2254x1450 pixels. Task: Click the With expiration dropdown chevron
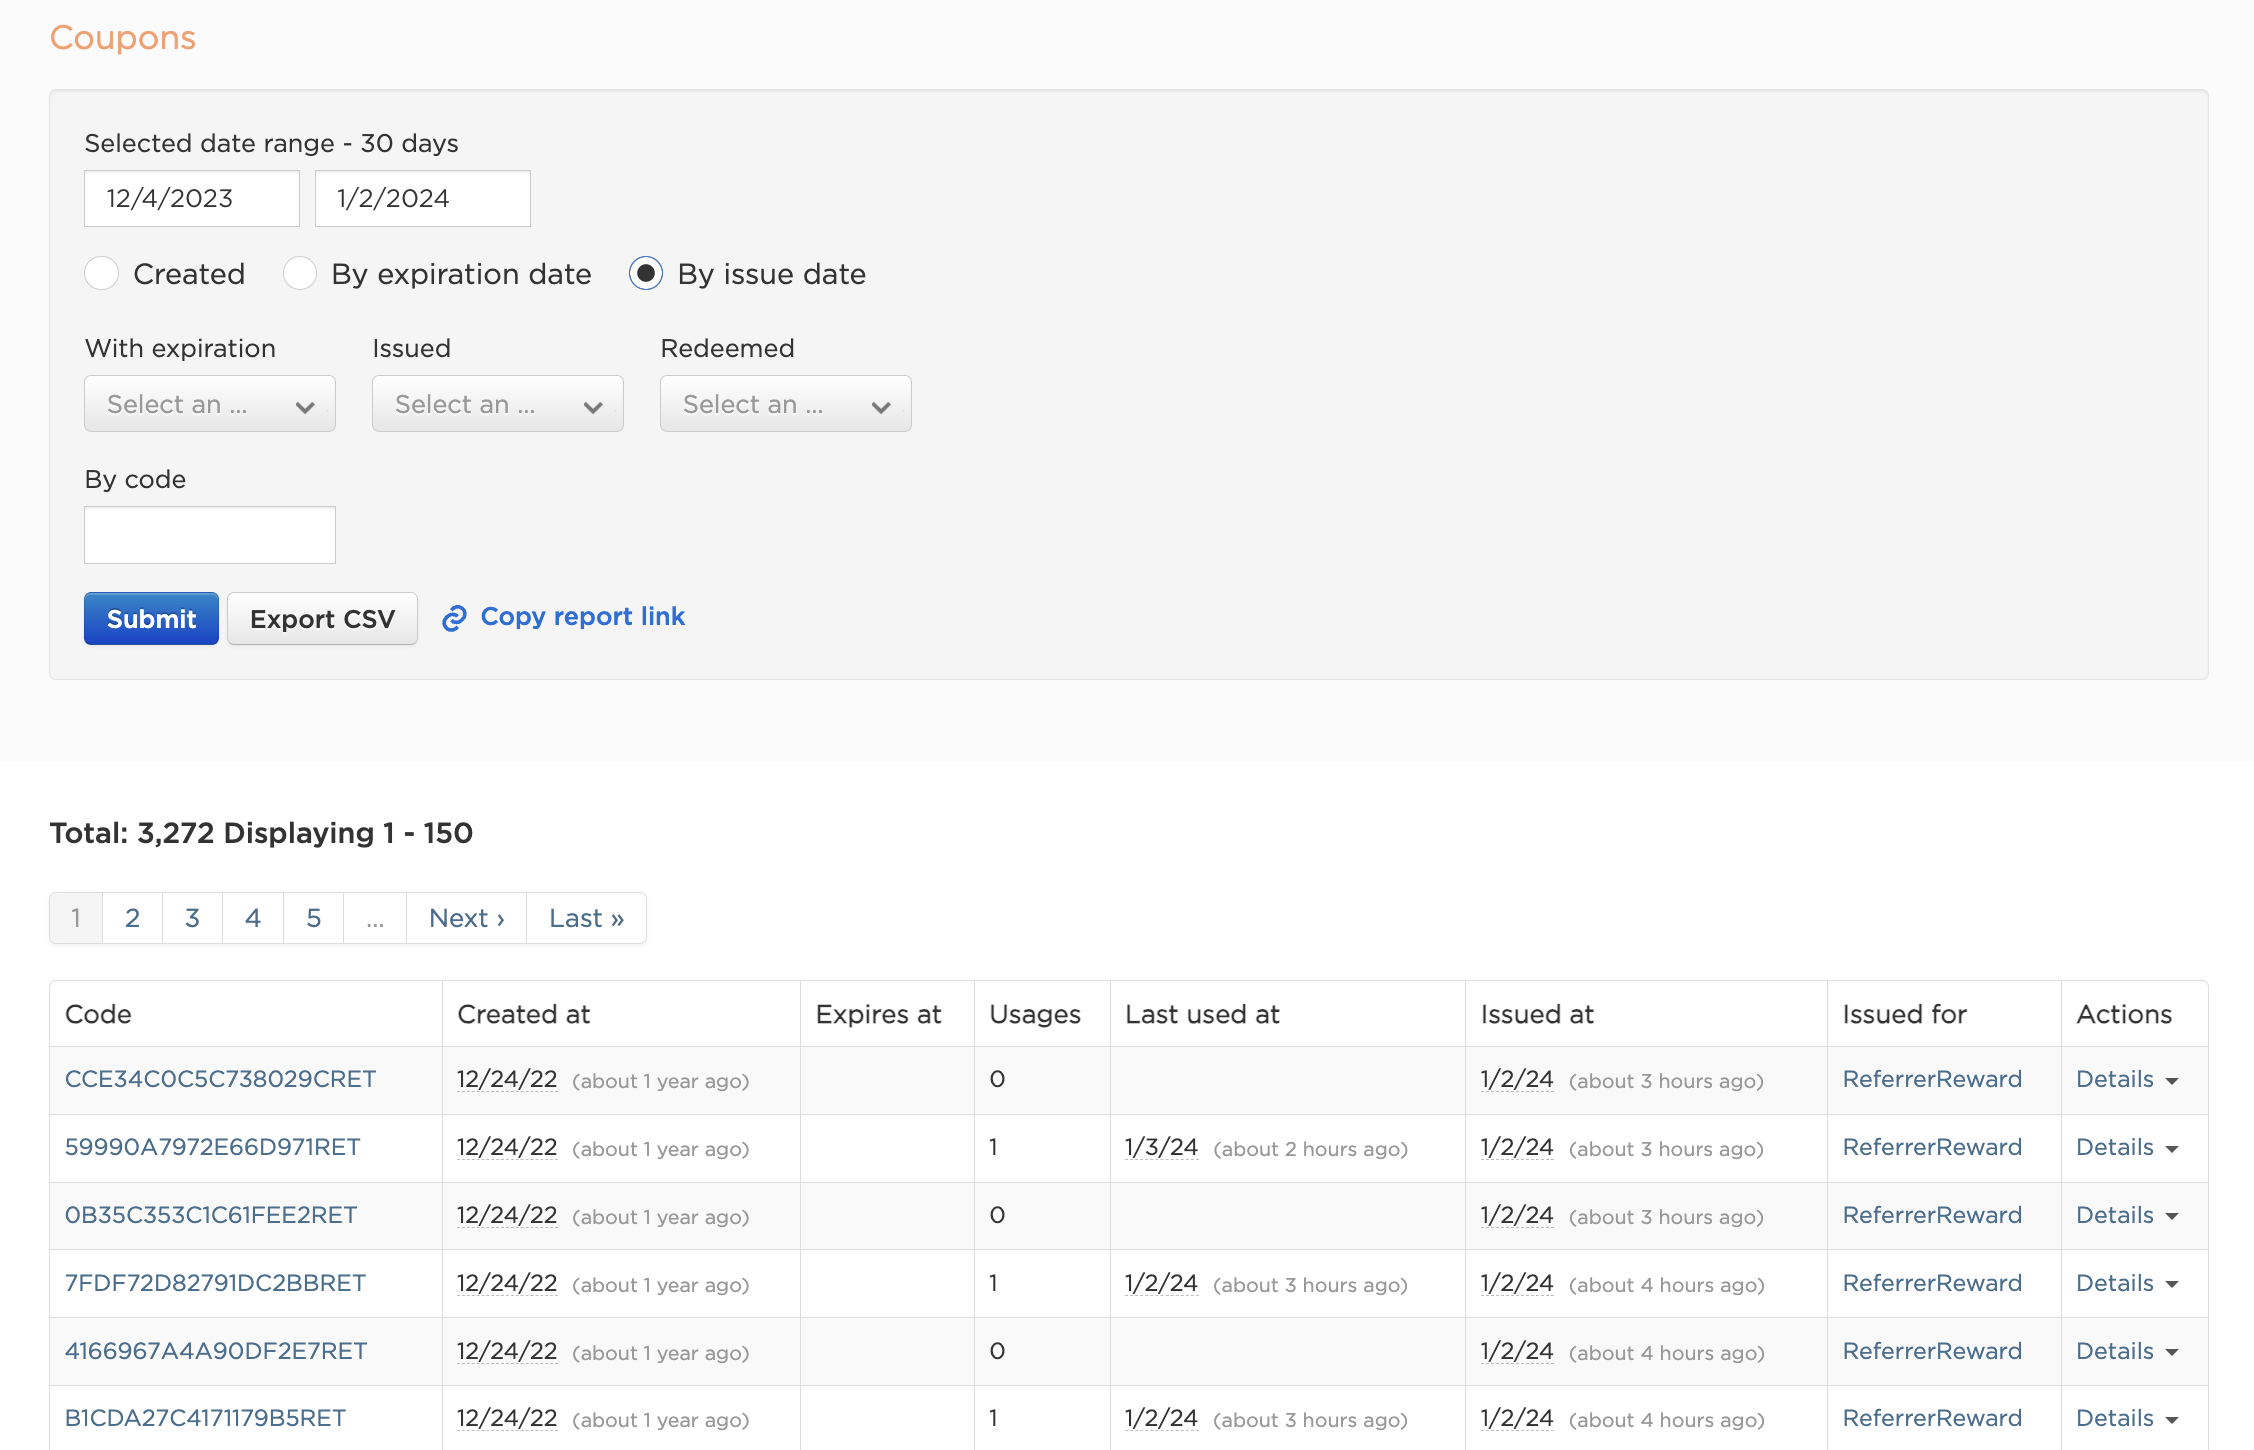(305, 406)
